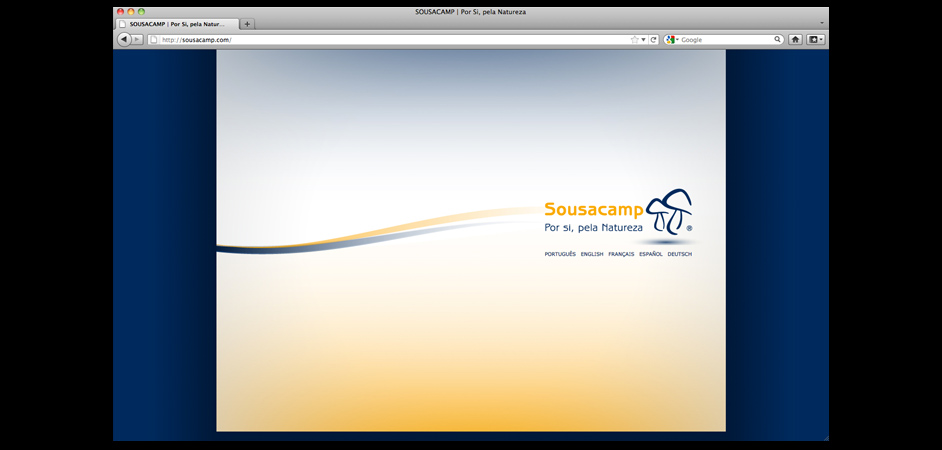Click the Sousacamp mushroom logo
Screen dimensions: 942x450
[669, 212]
